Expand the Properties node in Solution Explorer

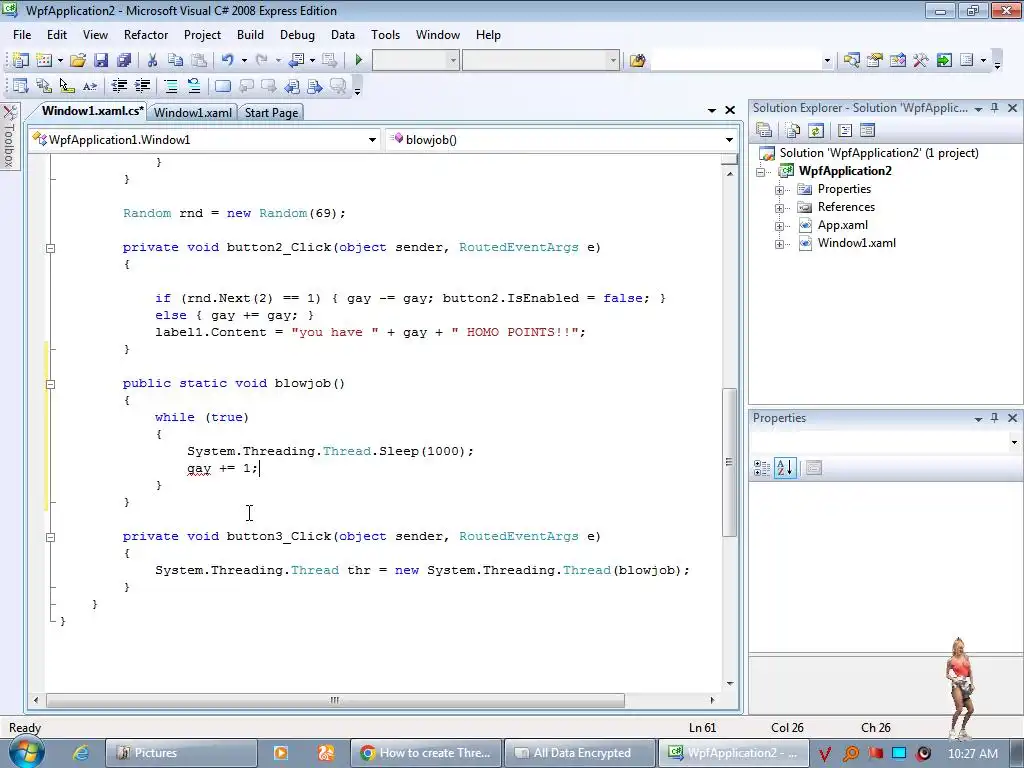[x=779, y=190]
